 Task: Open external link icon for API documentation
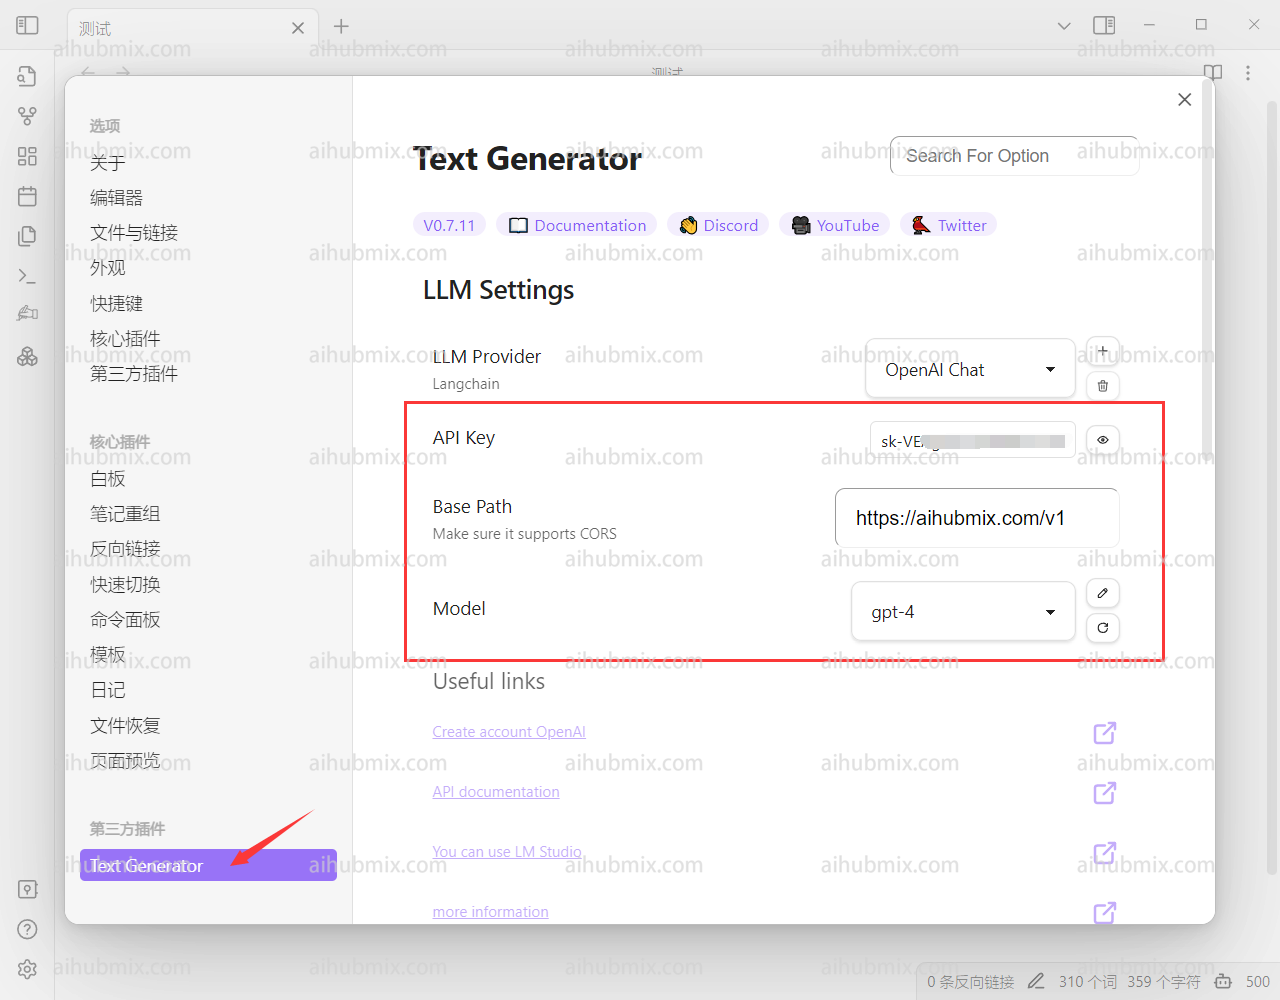1104,793
